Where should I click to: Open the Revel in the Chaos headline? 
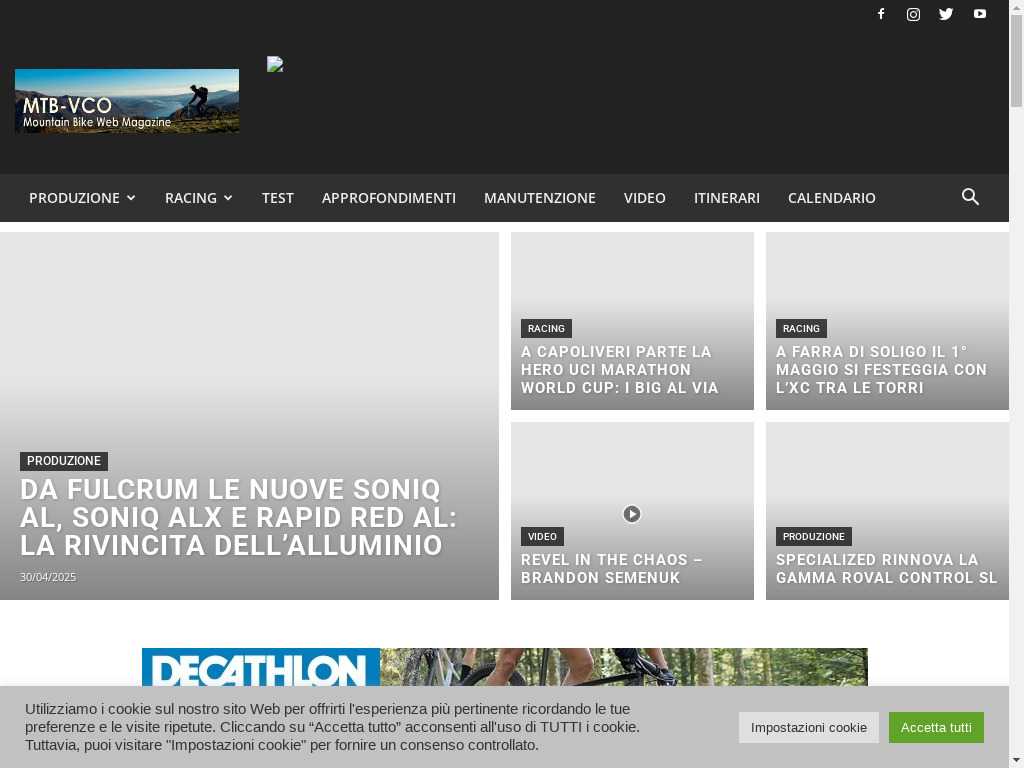(x=611, y=569)
